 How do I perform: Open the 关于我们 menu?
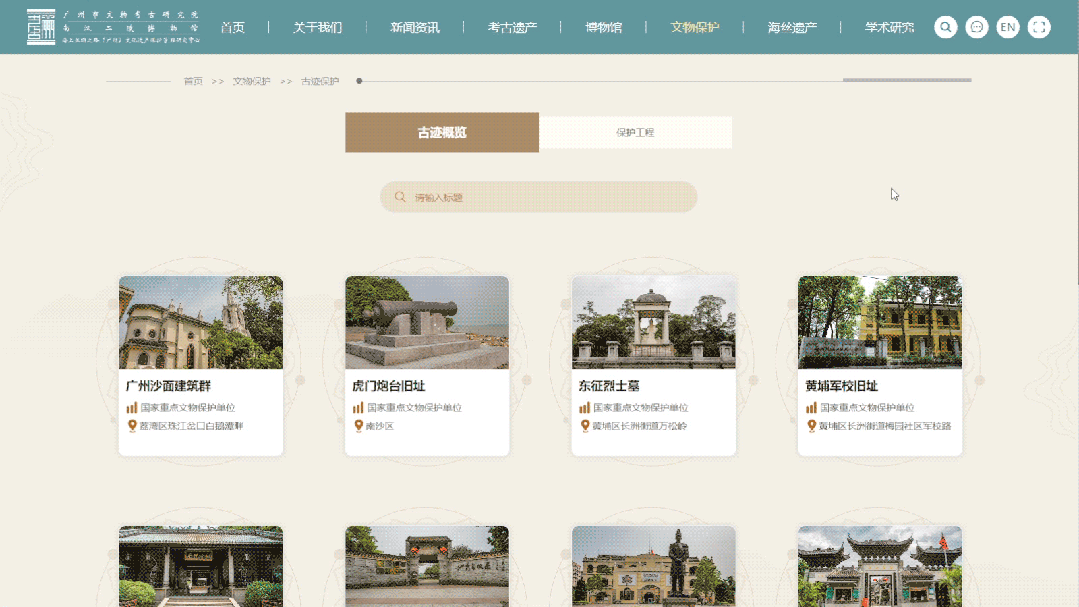pos(317,28)
